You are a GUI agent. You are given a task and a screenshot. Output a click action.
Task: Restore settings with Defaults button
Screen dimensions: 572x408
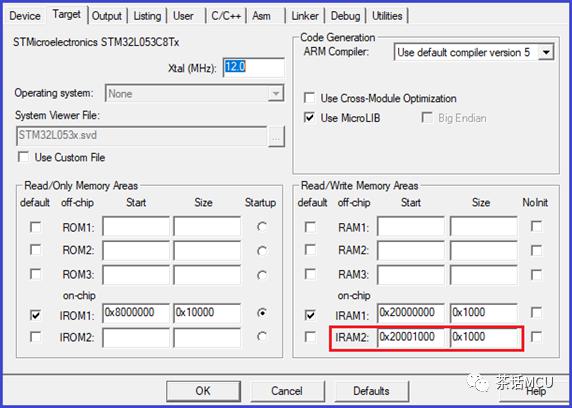(371, 391)
